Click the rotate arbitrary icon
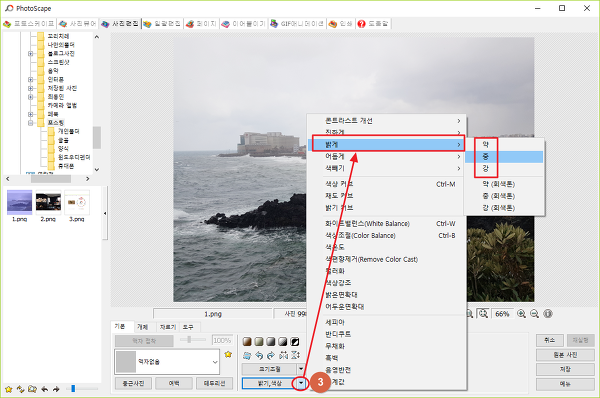 (x=247, y=356)
